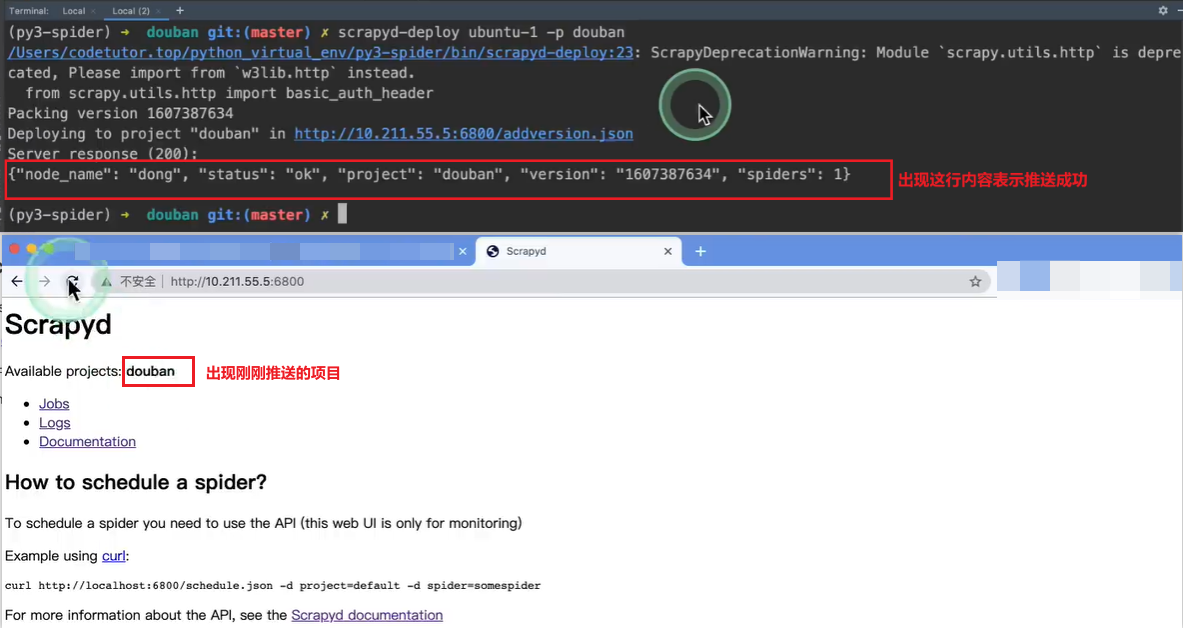Reload the Scrapyd page
Viewport: 1183px width, 628px height.
point(71,281)
